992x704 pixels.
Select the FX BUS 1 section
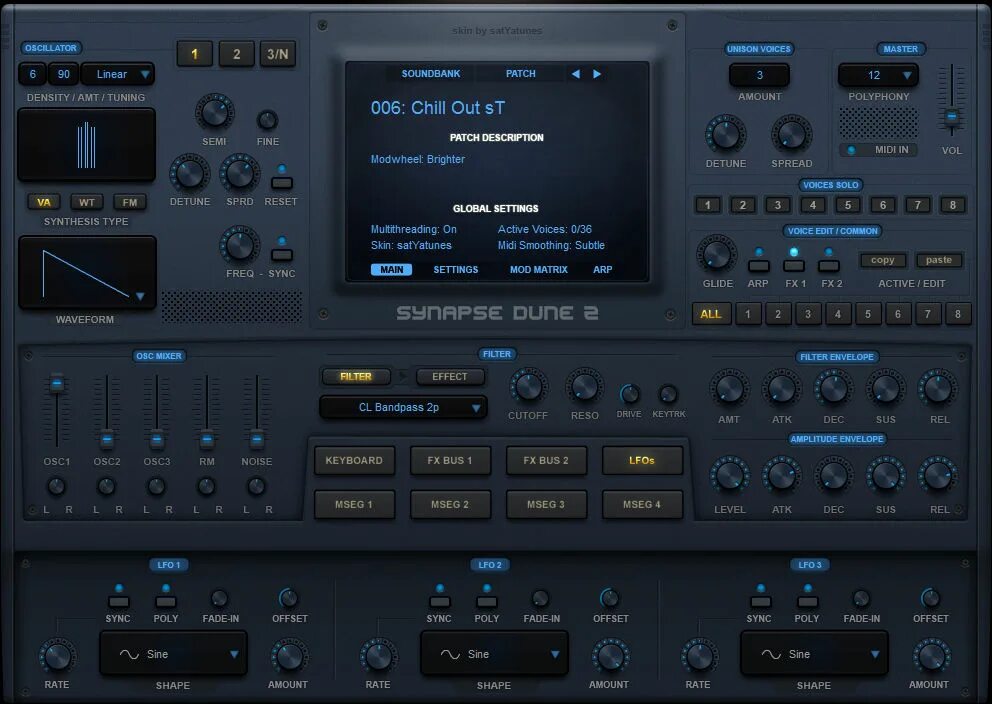pos(450,460)
